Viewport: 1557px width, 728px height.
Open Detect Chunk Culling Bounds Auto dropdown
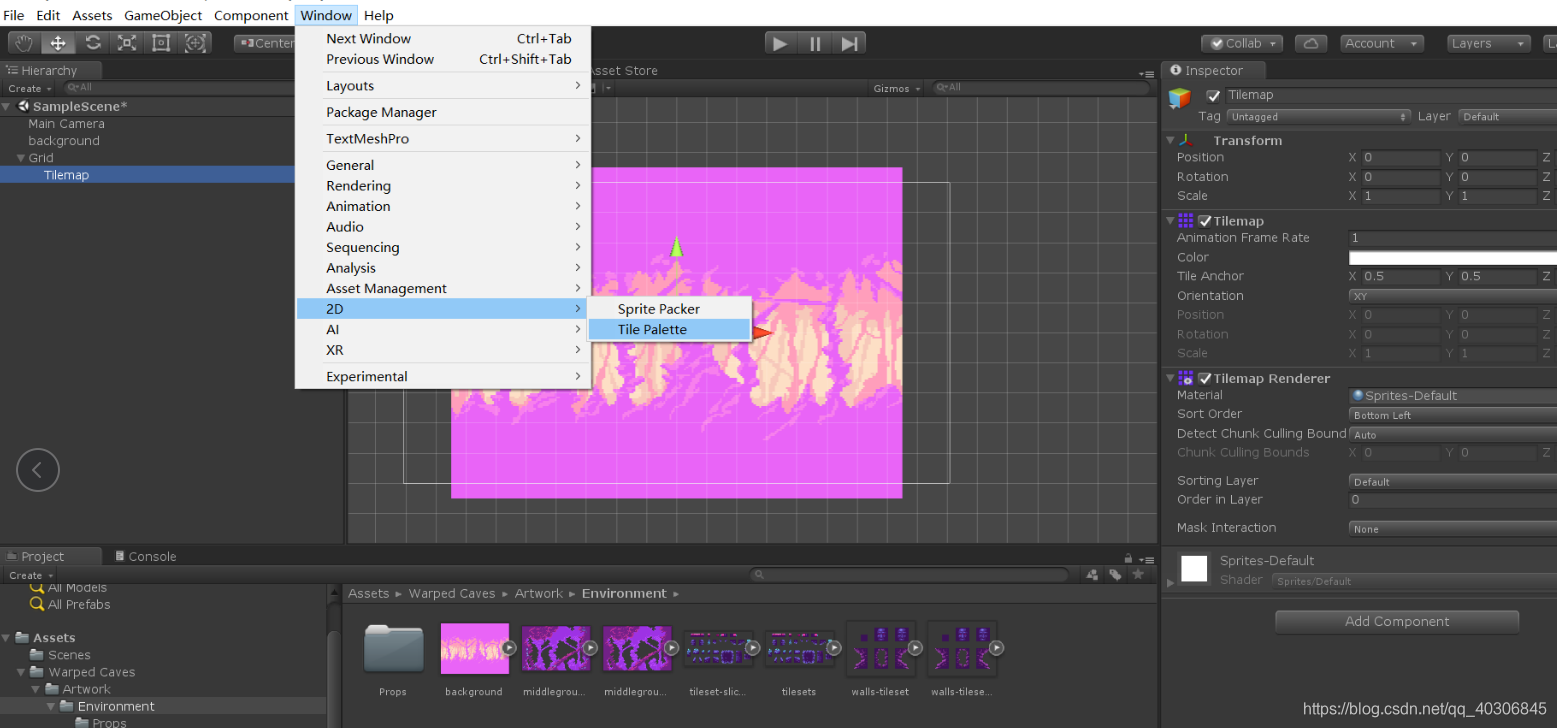(1452, 434)
